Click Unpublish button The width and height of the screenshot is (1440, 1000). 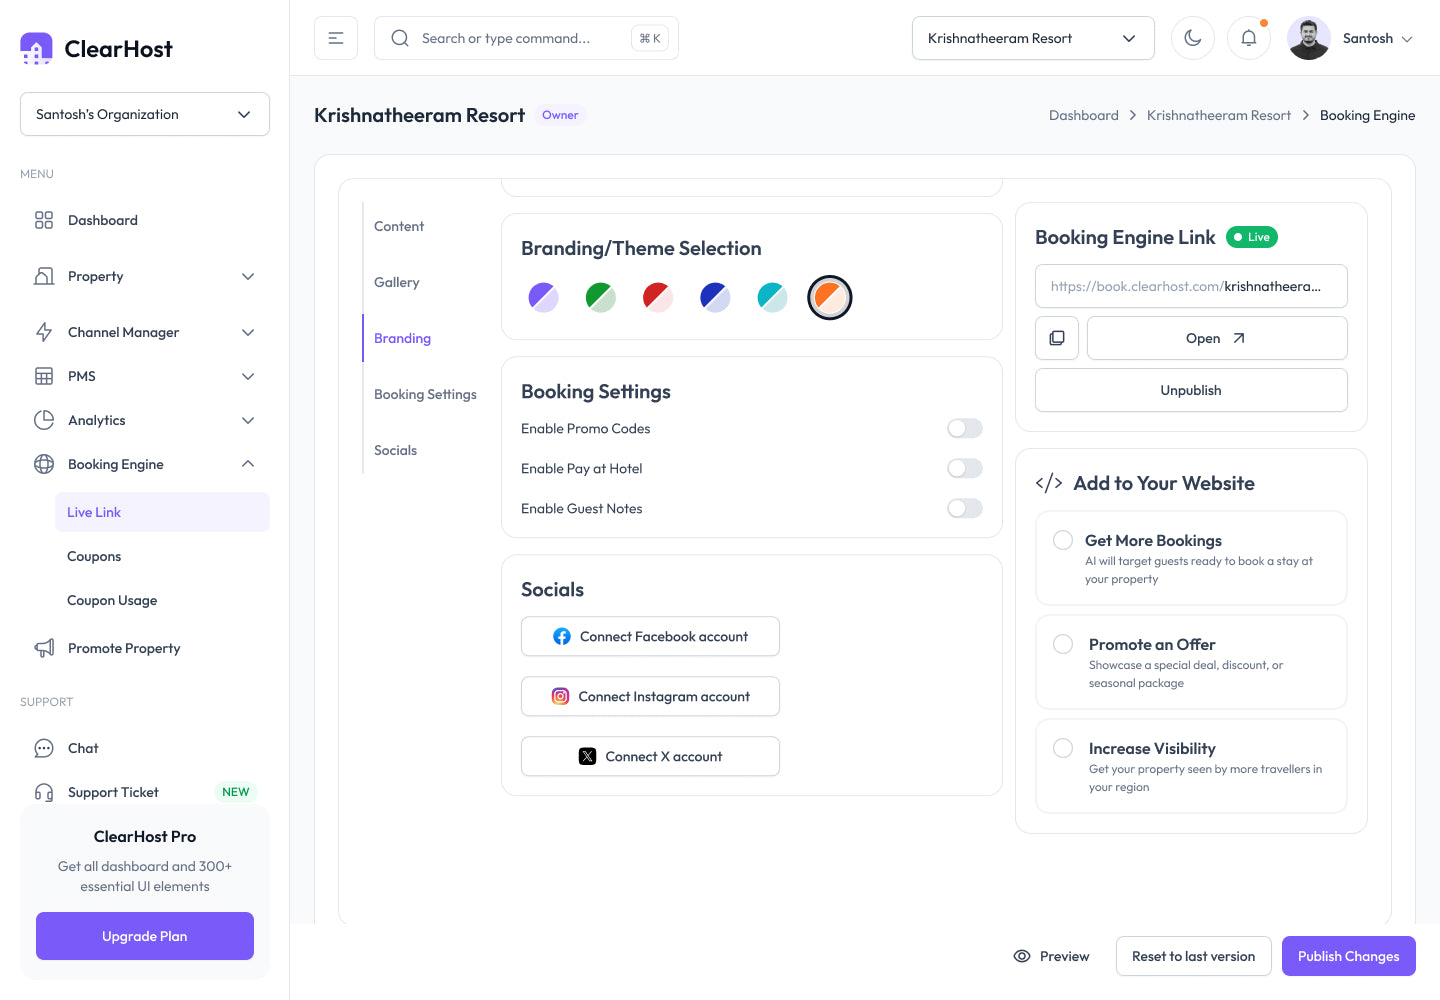[1191, 390]
